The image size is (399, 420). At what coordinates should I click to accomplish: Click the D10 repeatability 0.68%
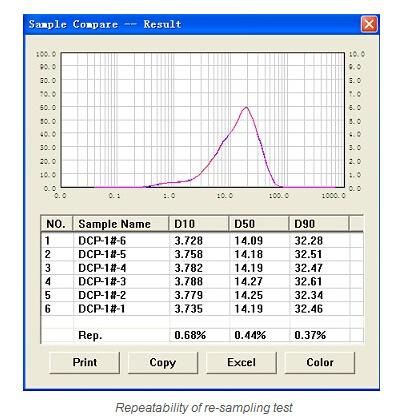click(190, 335)
